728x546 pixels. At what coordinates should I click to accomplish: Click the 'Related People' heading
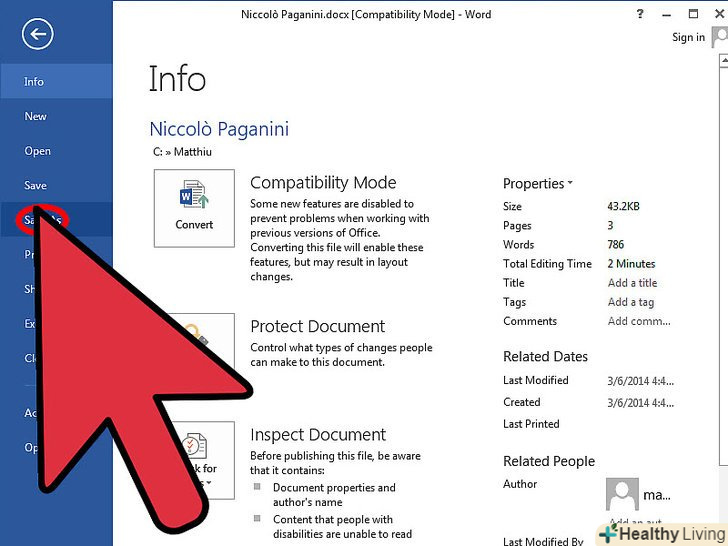click(x=549, y=461)
